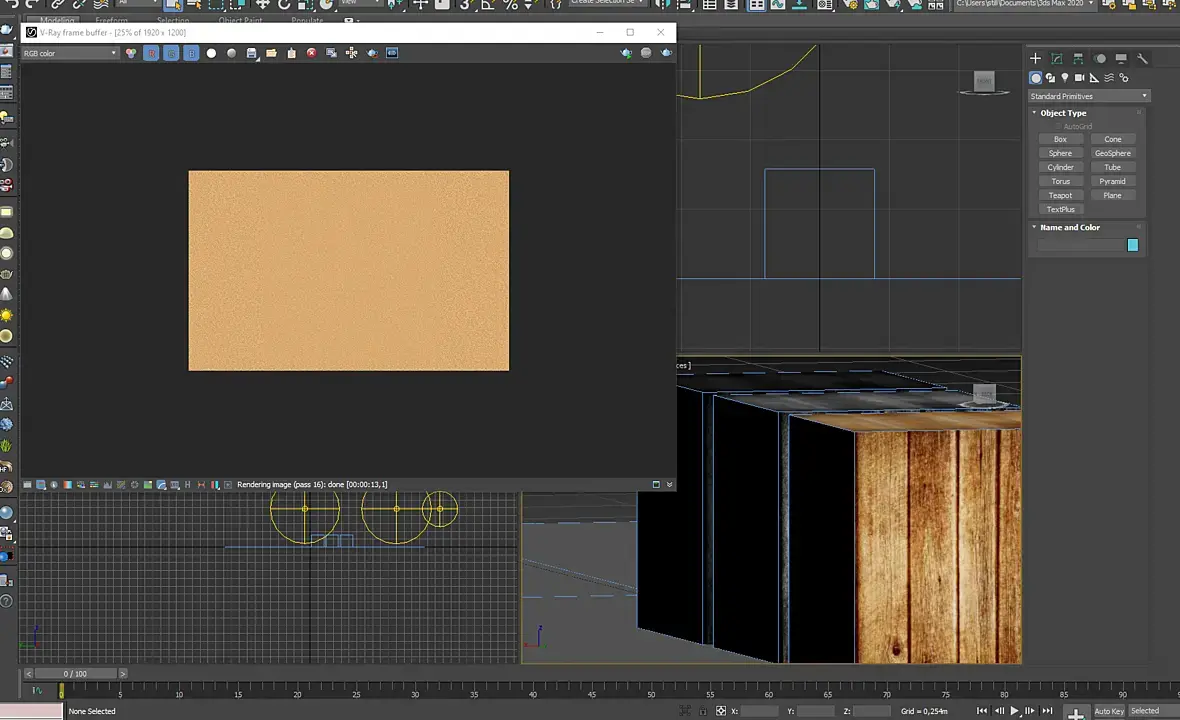Viewport: 1180px width, 720px height.
Task: Click the Teapot primitive button
Action: (1060, 196)
